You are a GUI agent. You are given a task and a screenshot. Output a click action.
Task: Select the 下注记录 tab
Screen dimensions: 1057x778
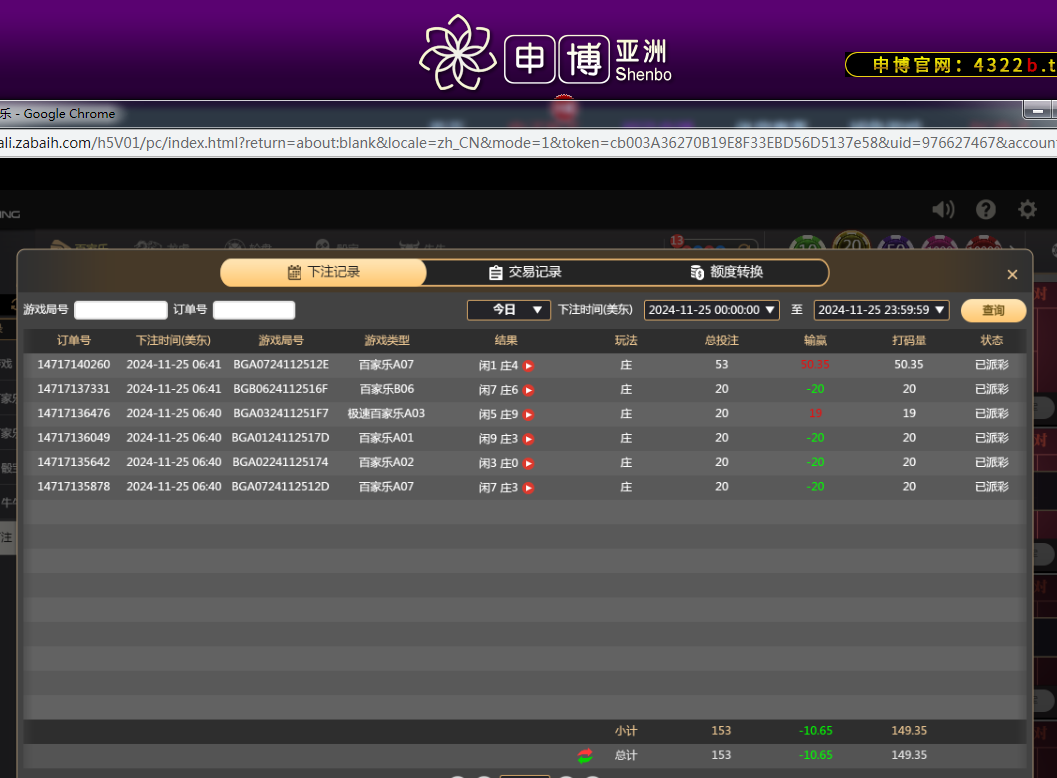point(323,272)
